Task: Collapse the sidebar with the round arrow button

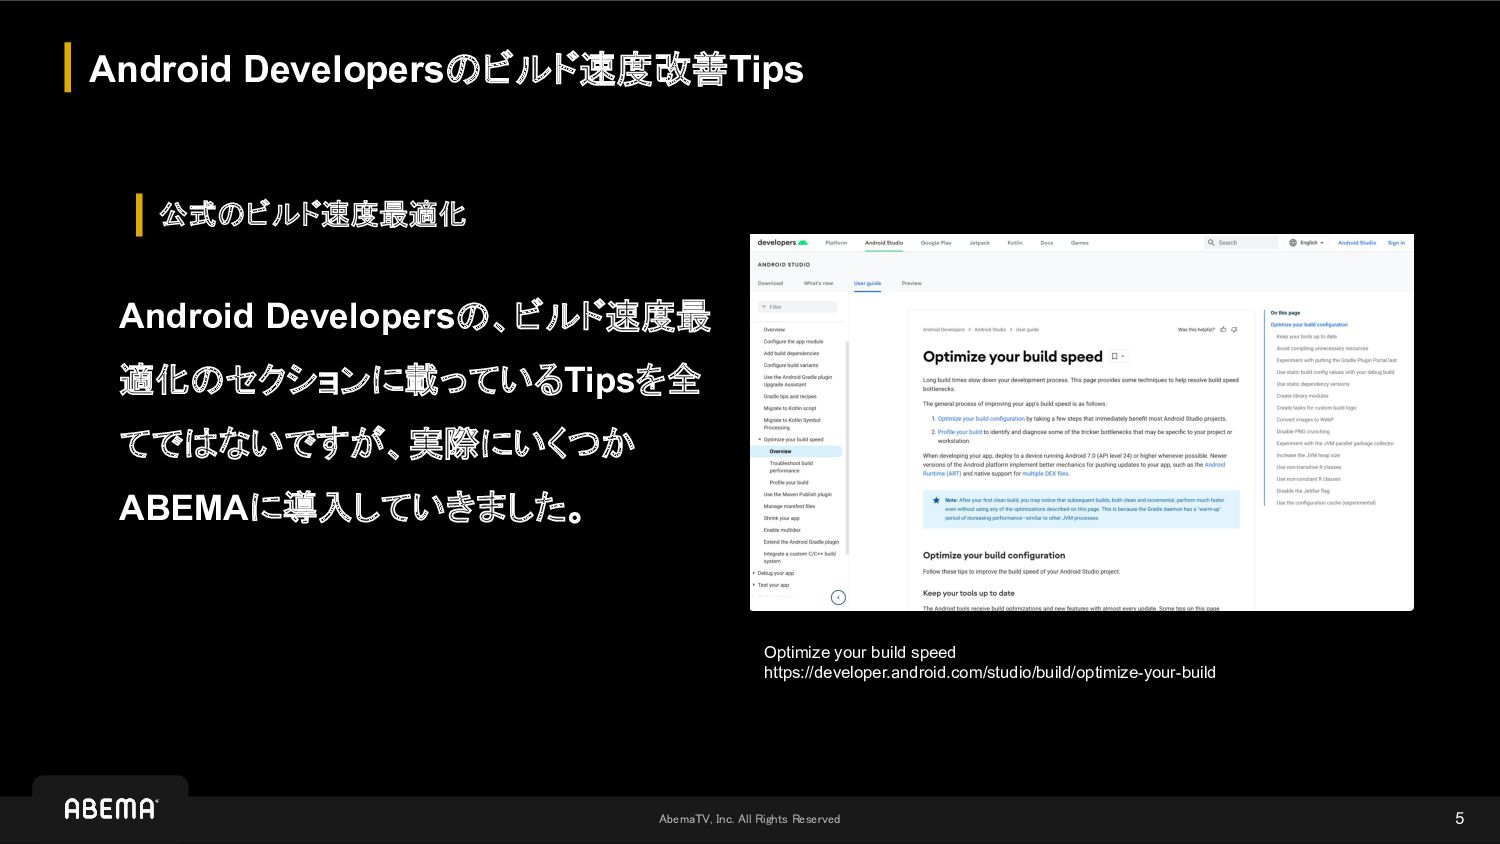Action: point(838,597)
